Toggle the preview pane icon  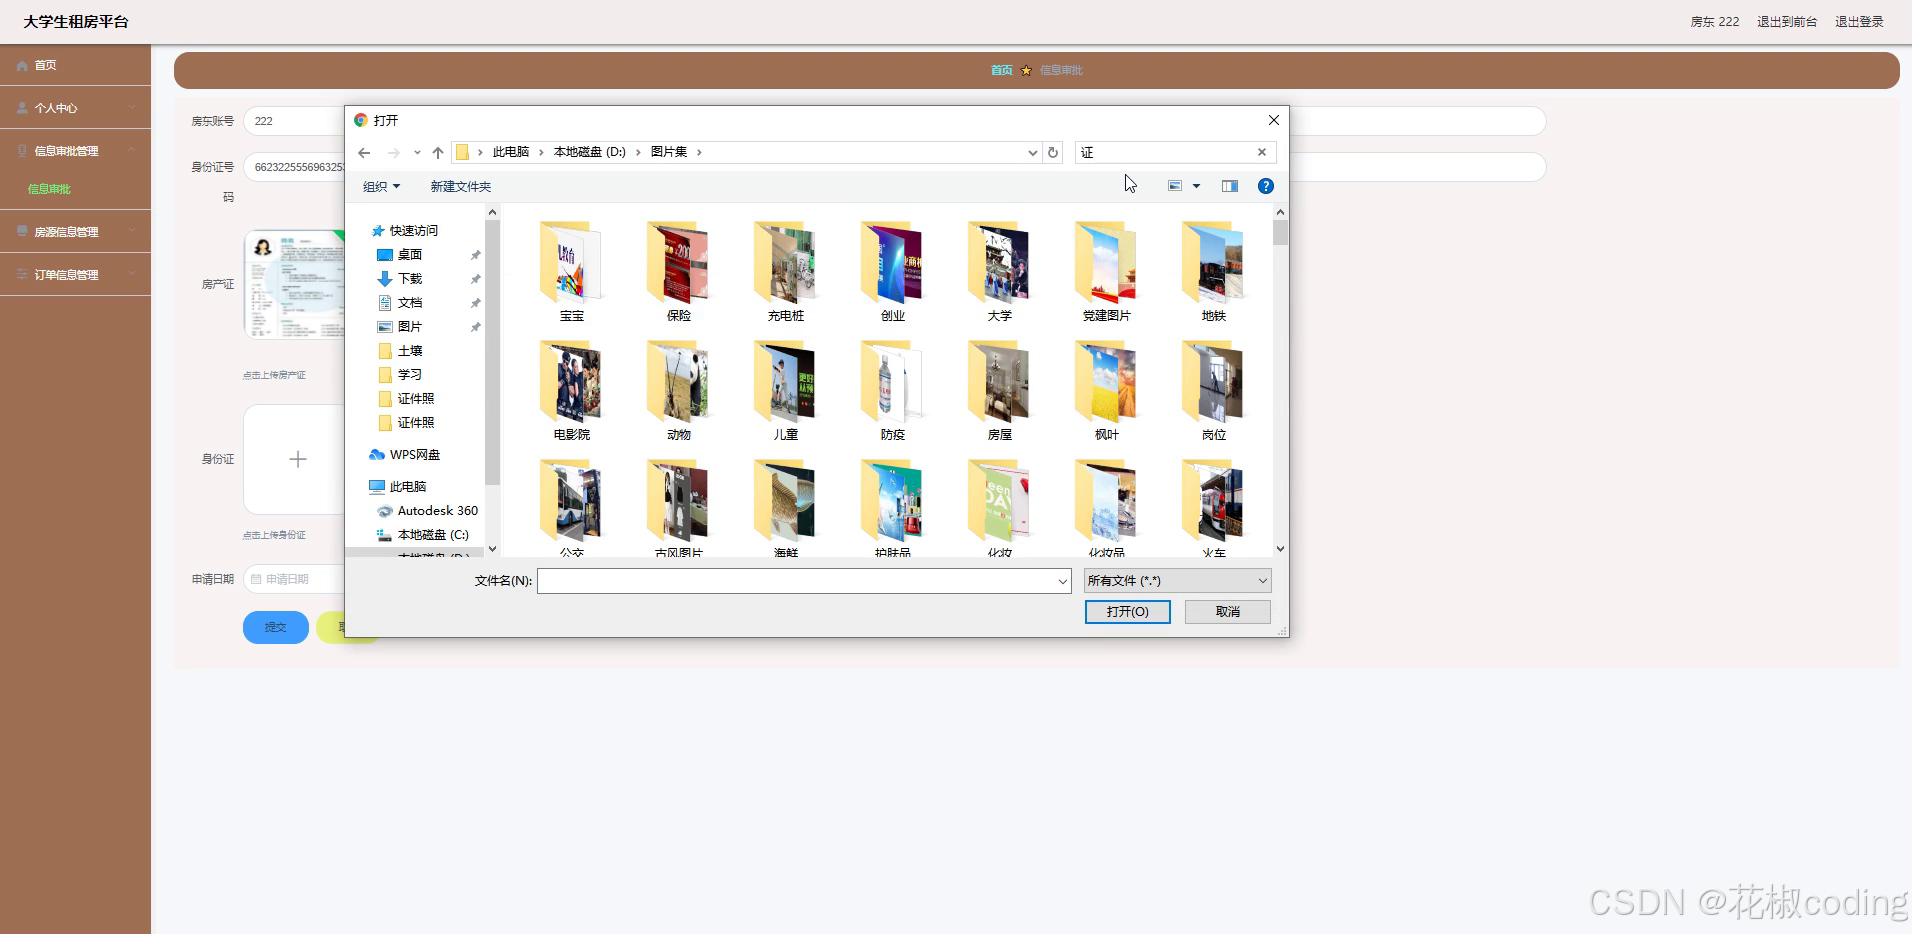click(x=1230, y=186)
